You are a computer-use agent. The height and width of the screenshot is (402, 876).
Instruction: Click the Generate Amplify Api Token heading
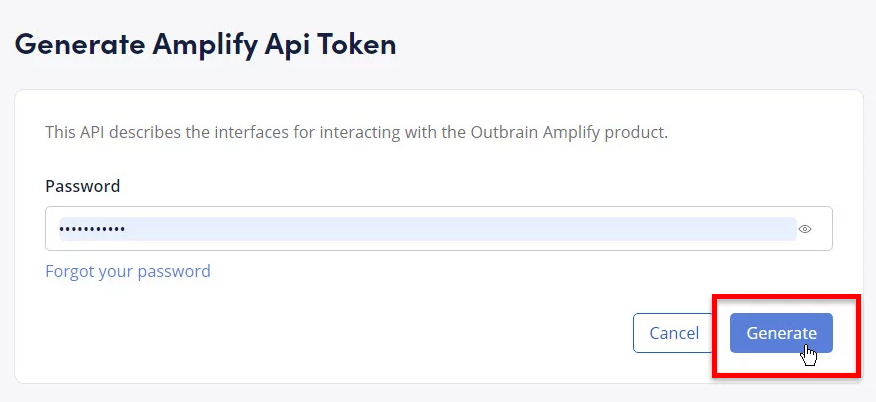click(205, 44)
